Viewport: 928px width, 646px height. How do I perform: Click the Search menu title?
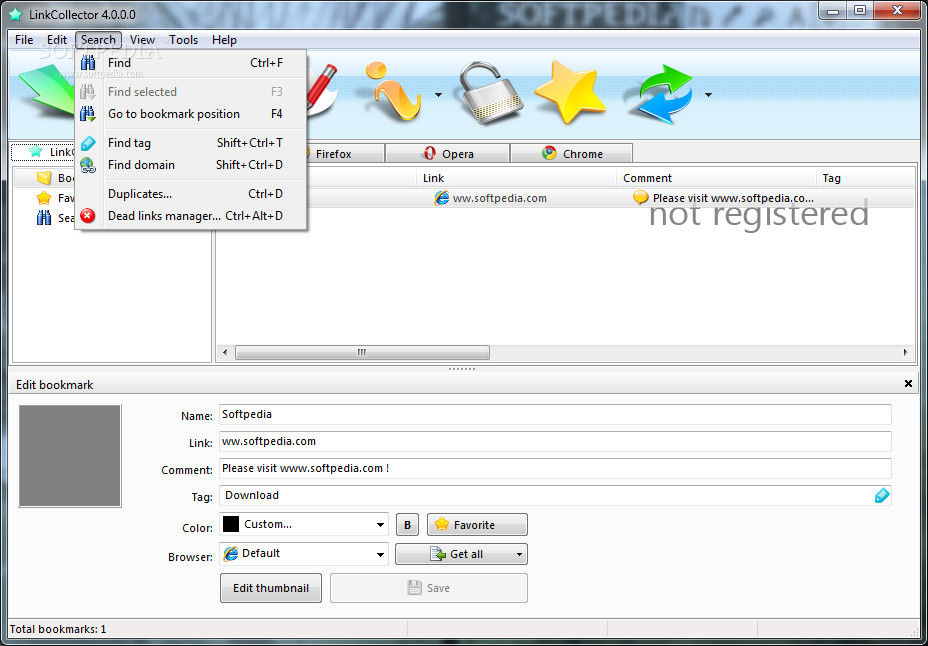(x=98, y=40)
